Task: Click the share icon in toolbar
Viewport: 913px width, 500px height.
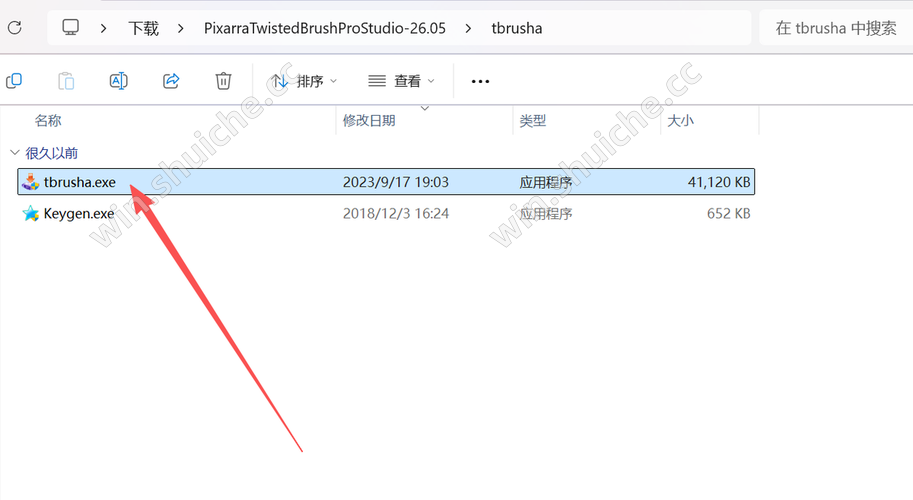Action: (x=171, y=81)
